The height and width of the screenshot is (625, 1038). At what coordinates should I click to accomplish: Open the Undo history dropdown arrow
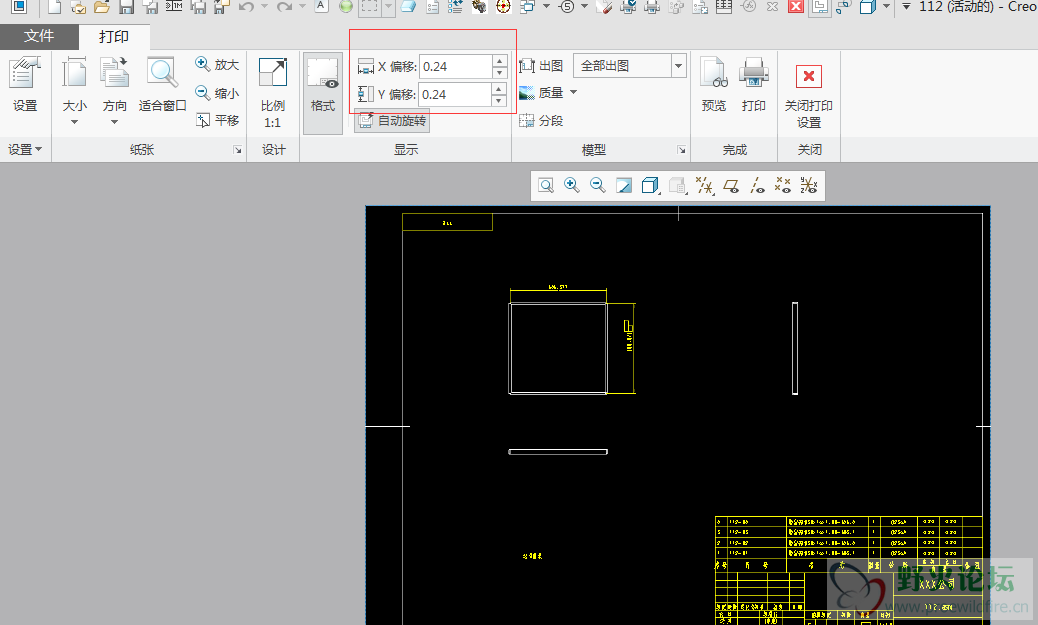point(264,7)
